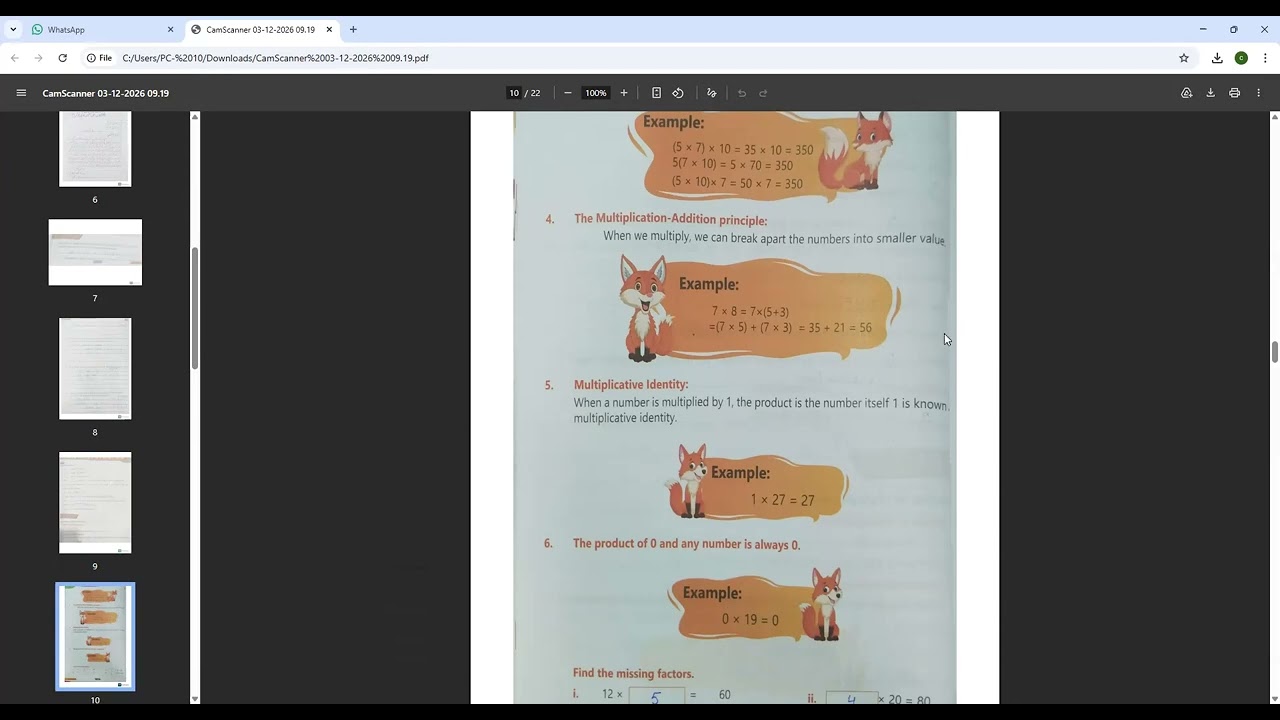
Task: Click the document scroll down arrow
Action: coord(1275,698)
